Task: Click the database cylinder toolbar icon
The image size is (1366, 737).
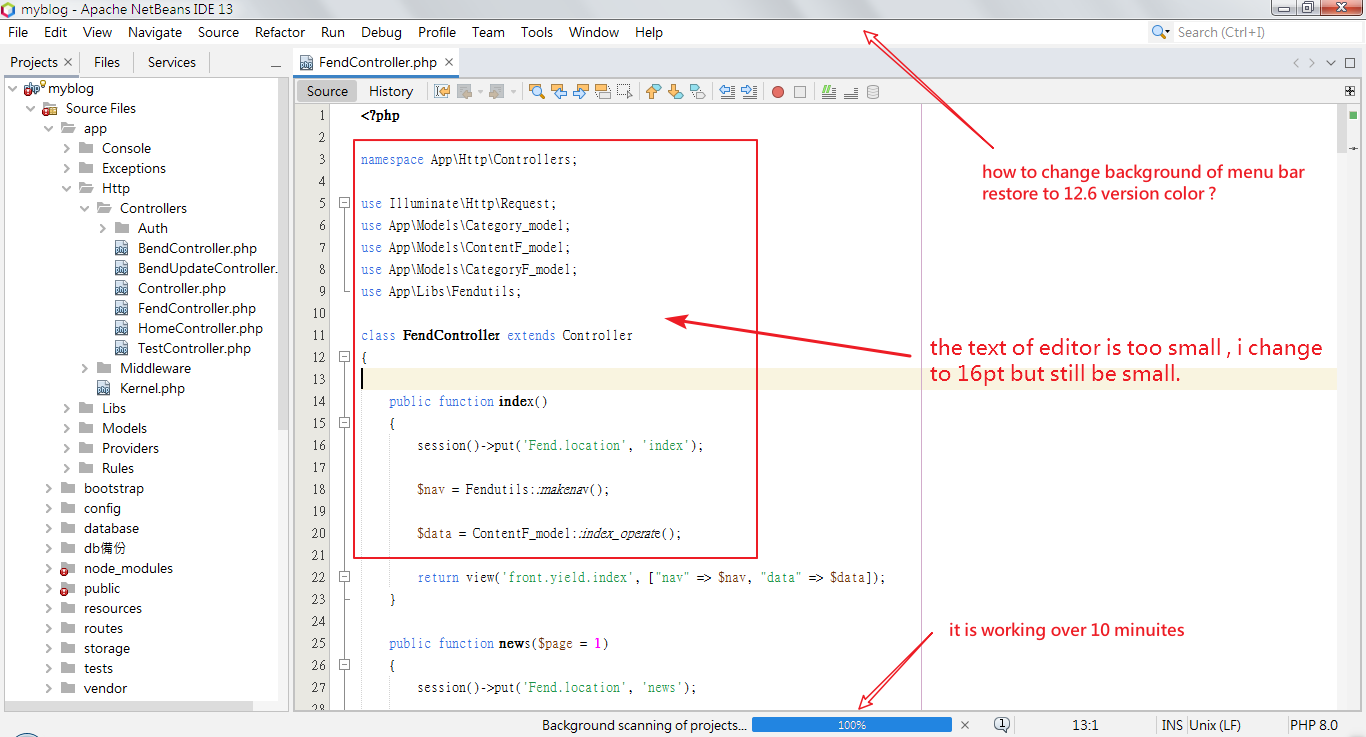Action: pyautogui.click(x=873, y=91)
